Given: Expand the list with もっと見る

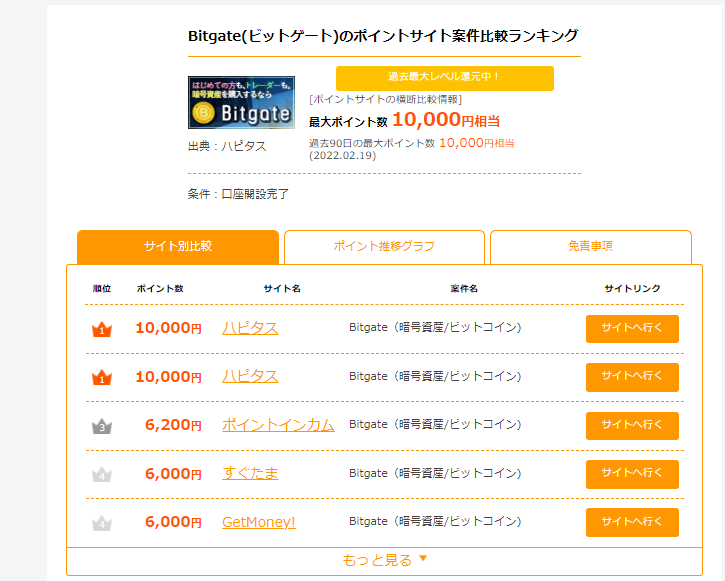Looking at the screenshot, I should [x=384, y=560].
